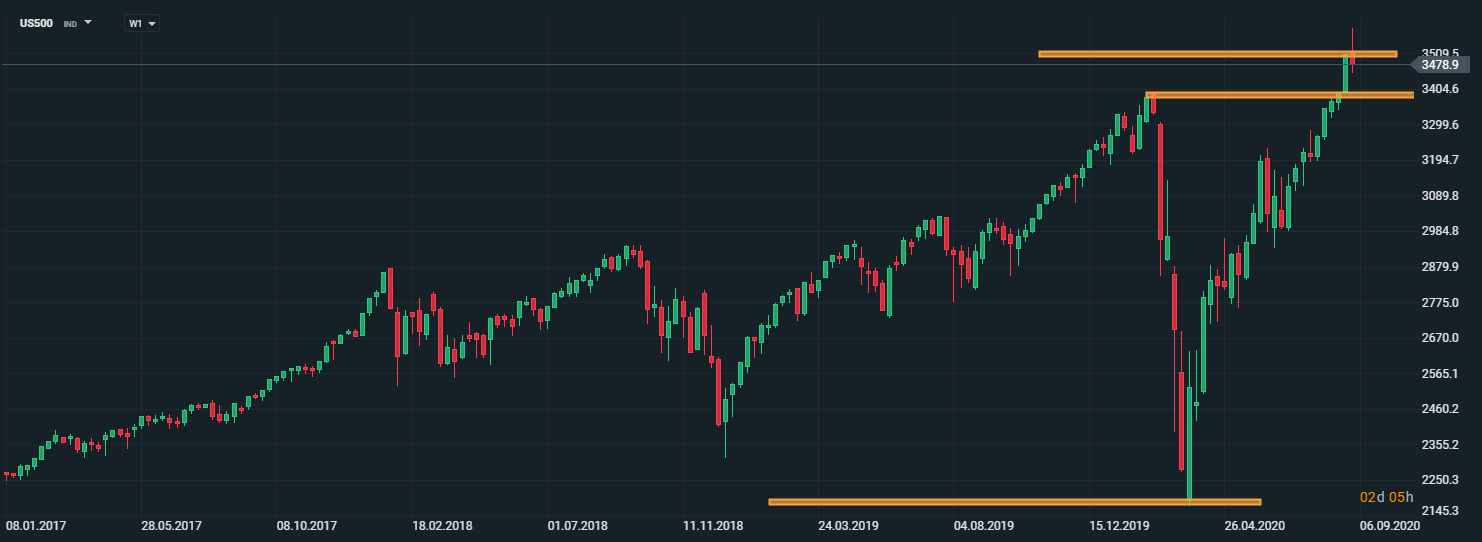Click the US500 symbol name
Viewport: 1482px width, 542px height.
37,23
